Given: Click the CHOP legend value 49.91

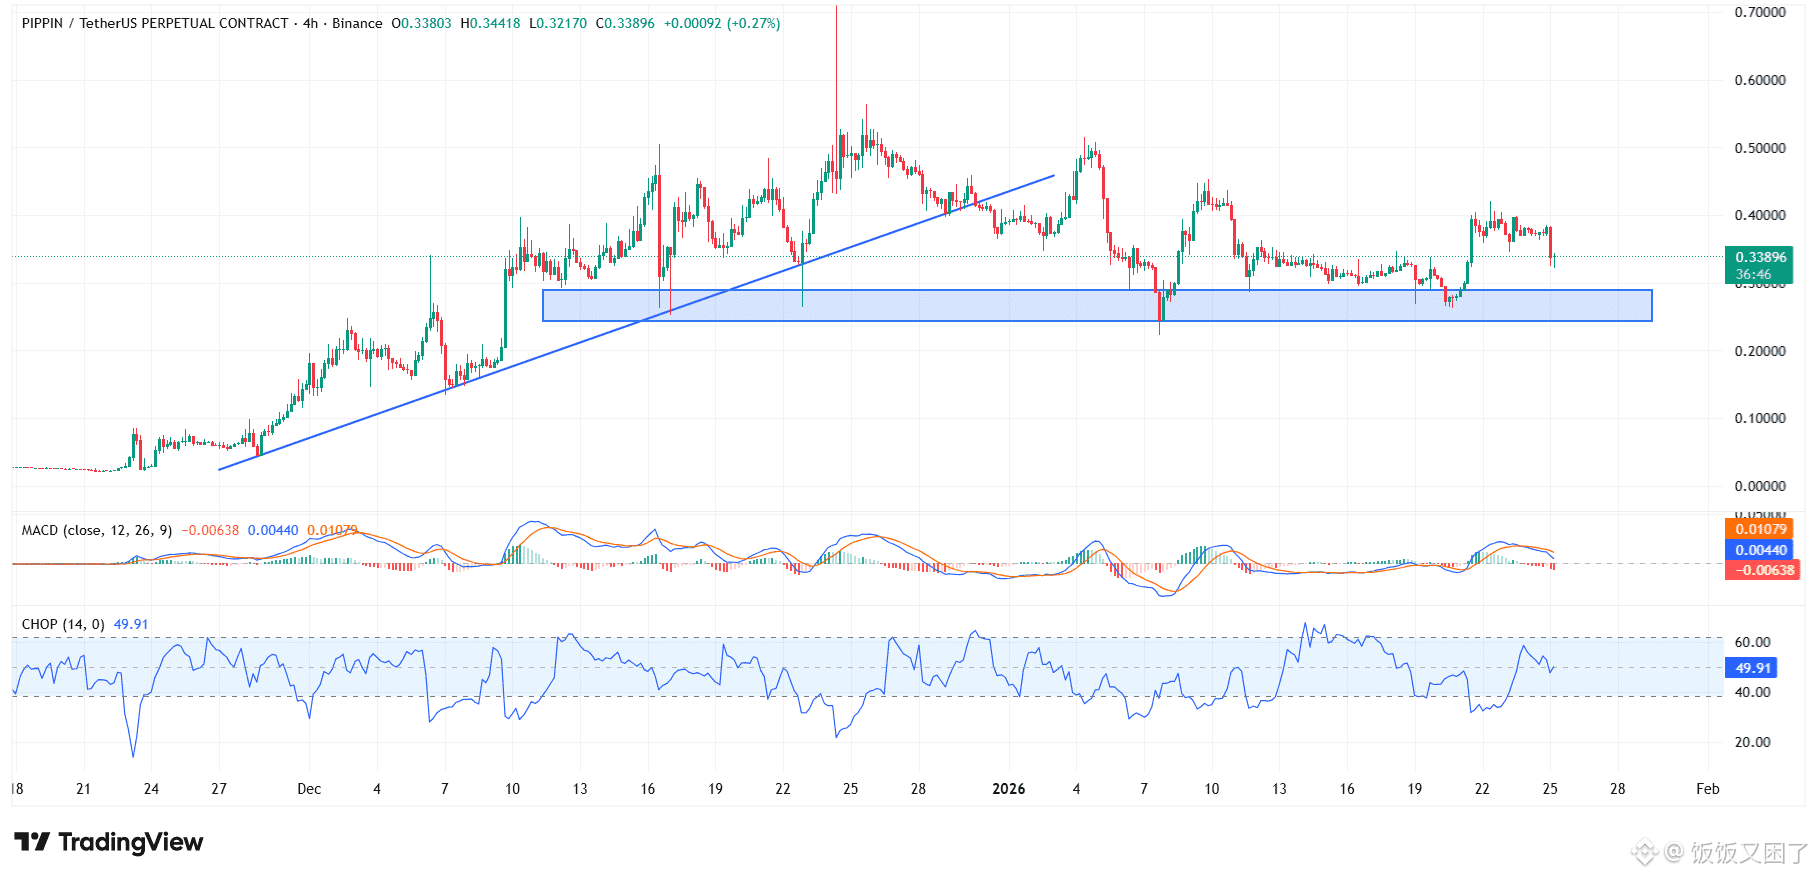Looking at the screenshot, I should (131, 624).
